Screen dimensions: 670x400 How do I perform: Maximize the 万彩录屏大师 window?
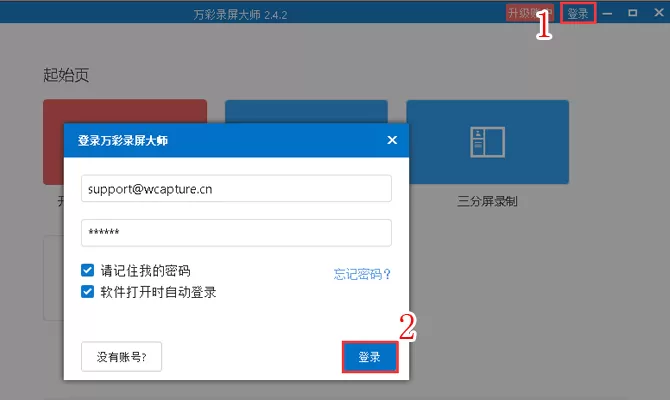tap(633, 13)
